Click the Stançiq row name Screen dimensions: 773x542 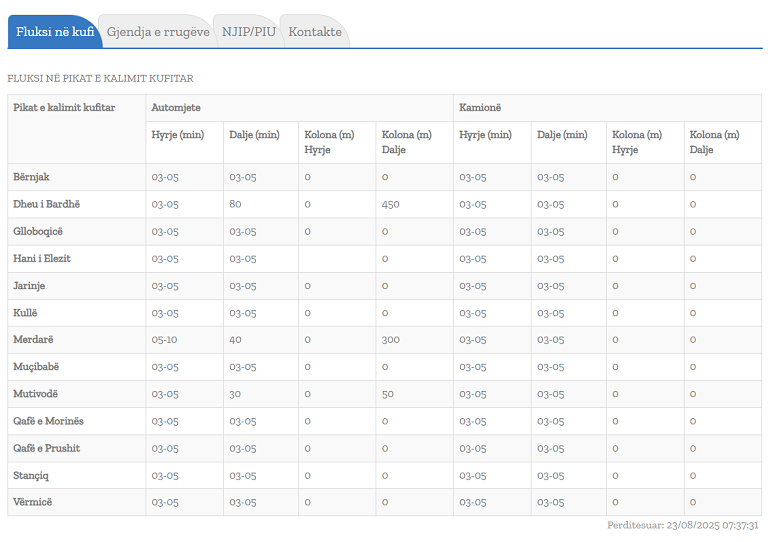[33, 475]
